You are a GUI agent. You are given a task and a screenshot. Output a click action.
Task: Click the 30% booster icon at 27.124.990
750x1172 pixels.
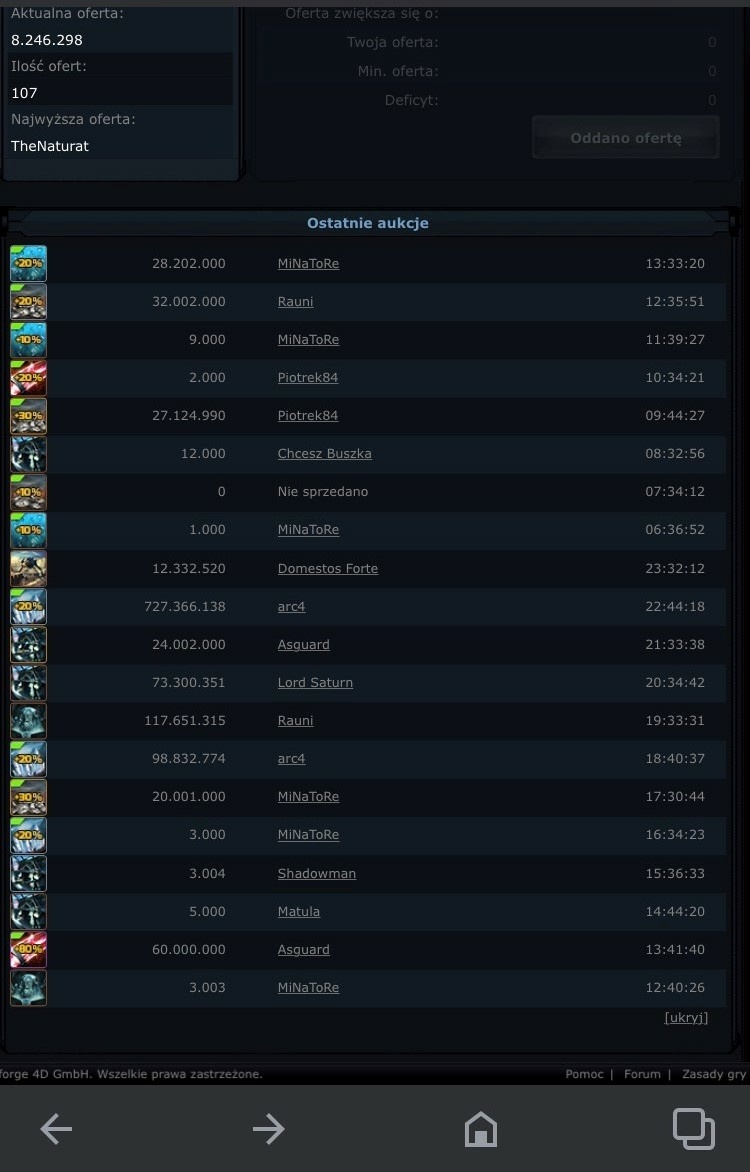(28, 416)
